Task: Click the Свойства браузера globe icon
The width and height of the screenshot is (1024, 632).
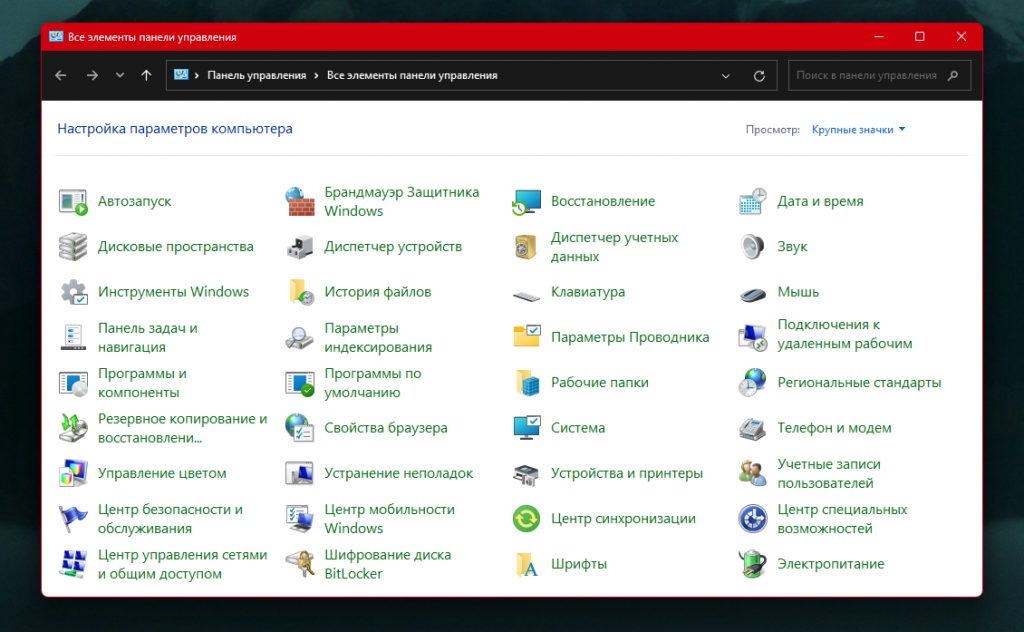Action: pyautogui.click(x=300, y=428)
